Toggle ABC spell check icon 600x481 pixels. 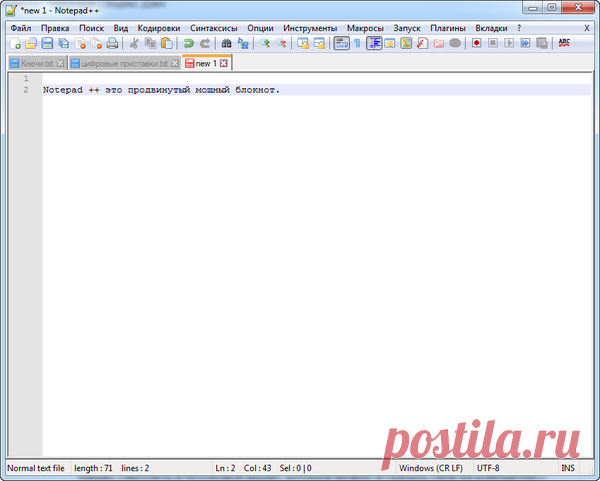coord(564,43)
